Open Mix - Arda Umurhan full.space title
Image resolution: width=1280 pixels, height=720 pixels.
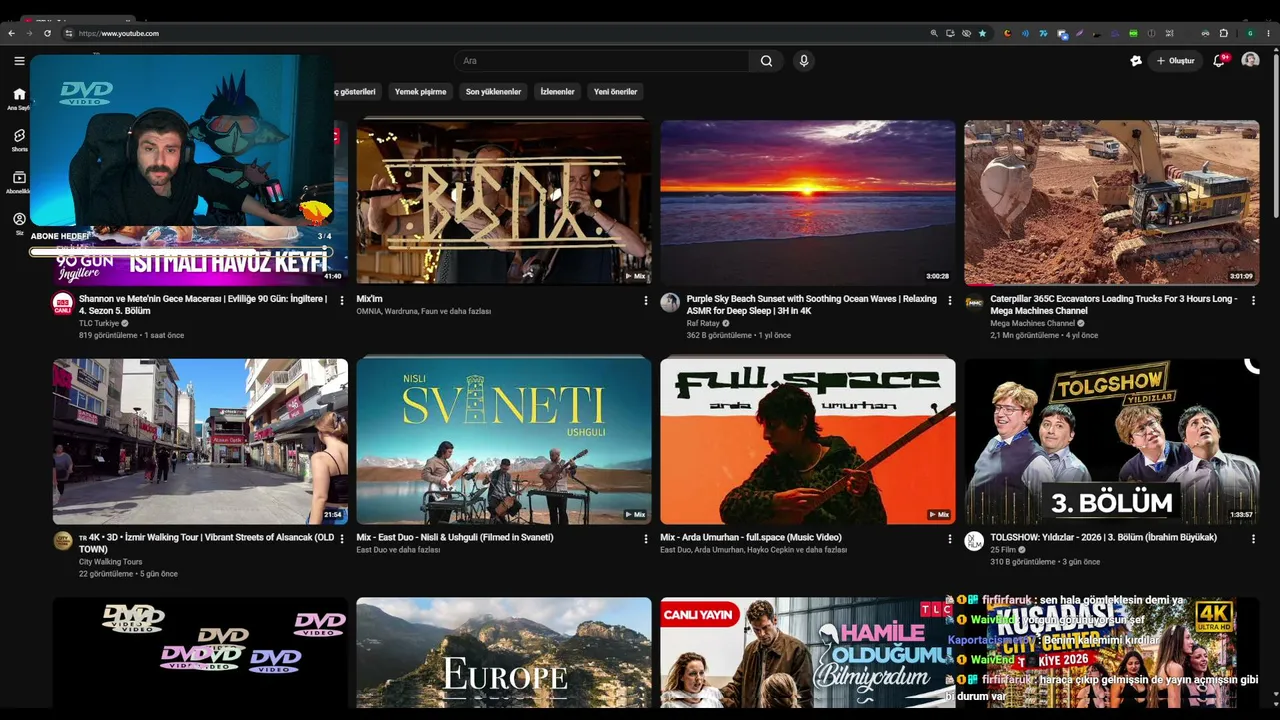pos(750,537)
